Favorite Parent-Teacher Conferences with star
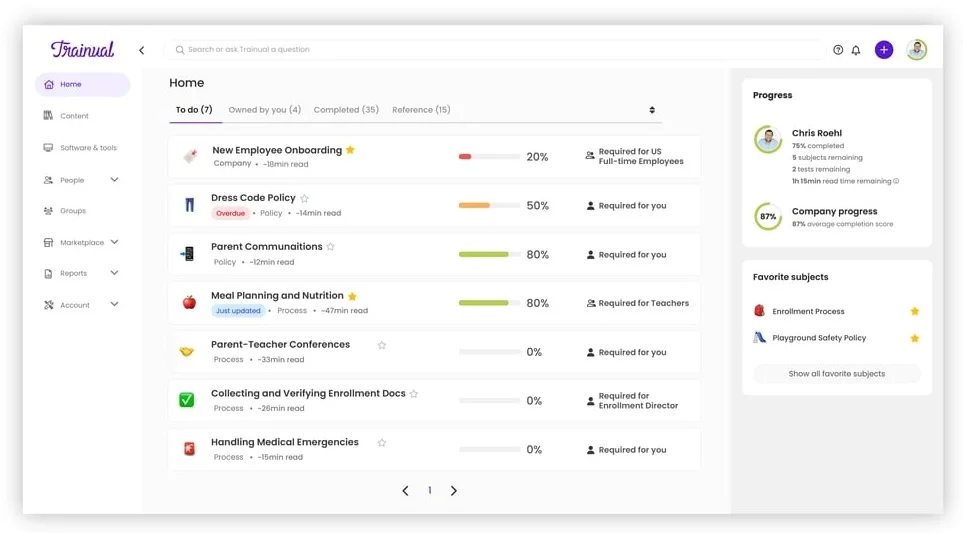963x533 pixels. (382, 345)
